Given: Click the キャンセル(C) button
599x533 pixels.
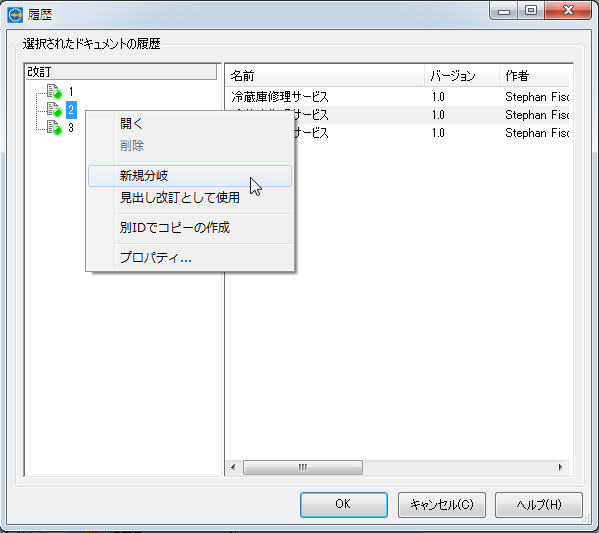Looking at the screenshot, I should (x=442, y=504).
